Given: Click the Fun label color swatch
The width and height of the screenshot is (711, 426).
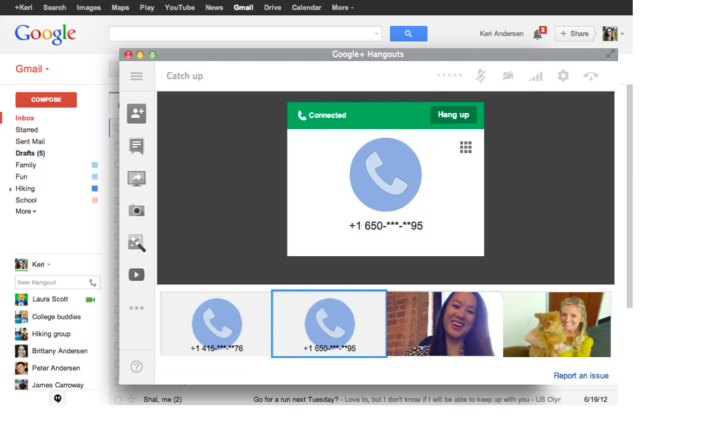Looking at the screenshot, I should pyautogui.click(x=95, y=177).
